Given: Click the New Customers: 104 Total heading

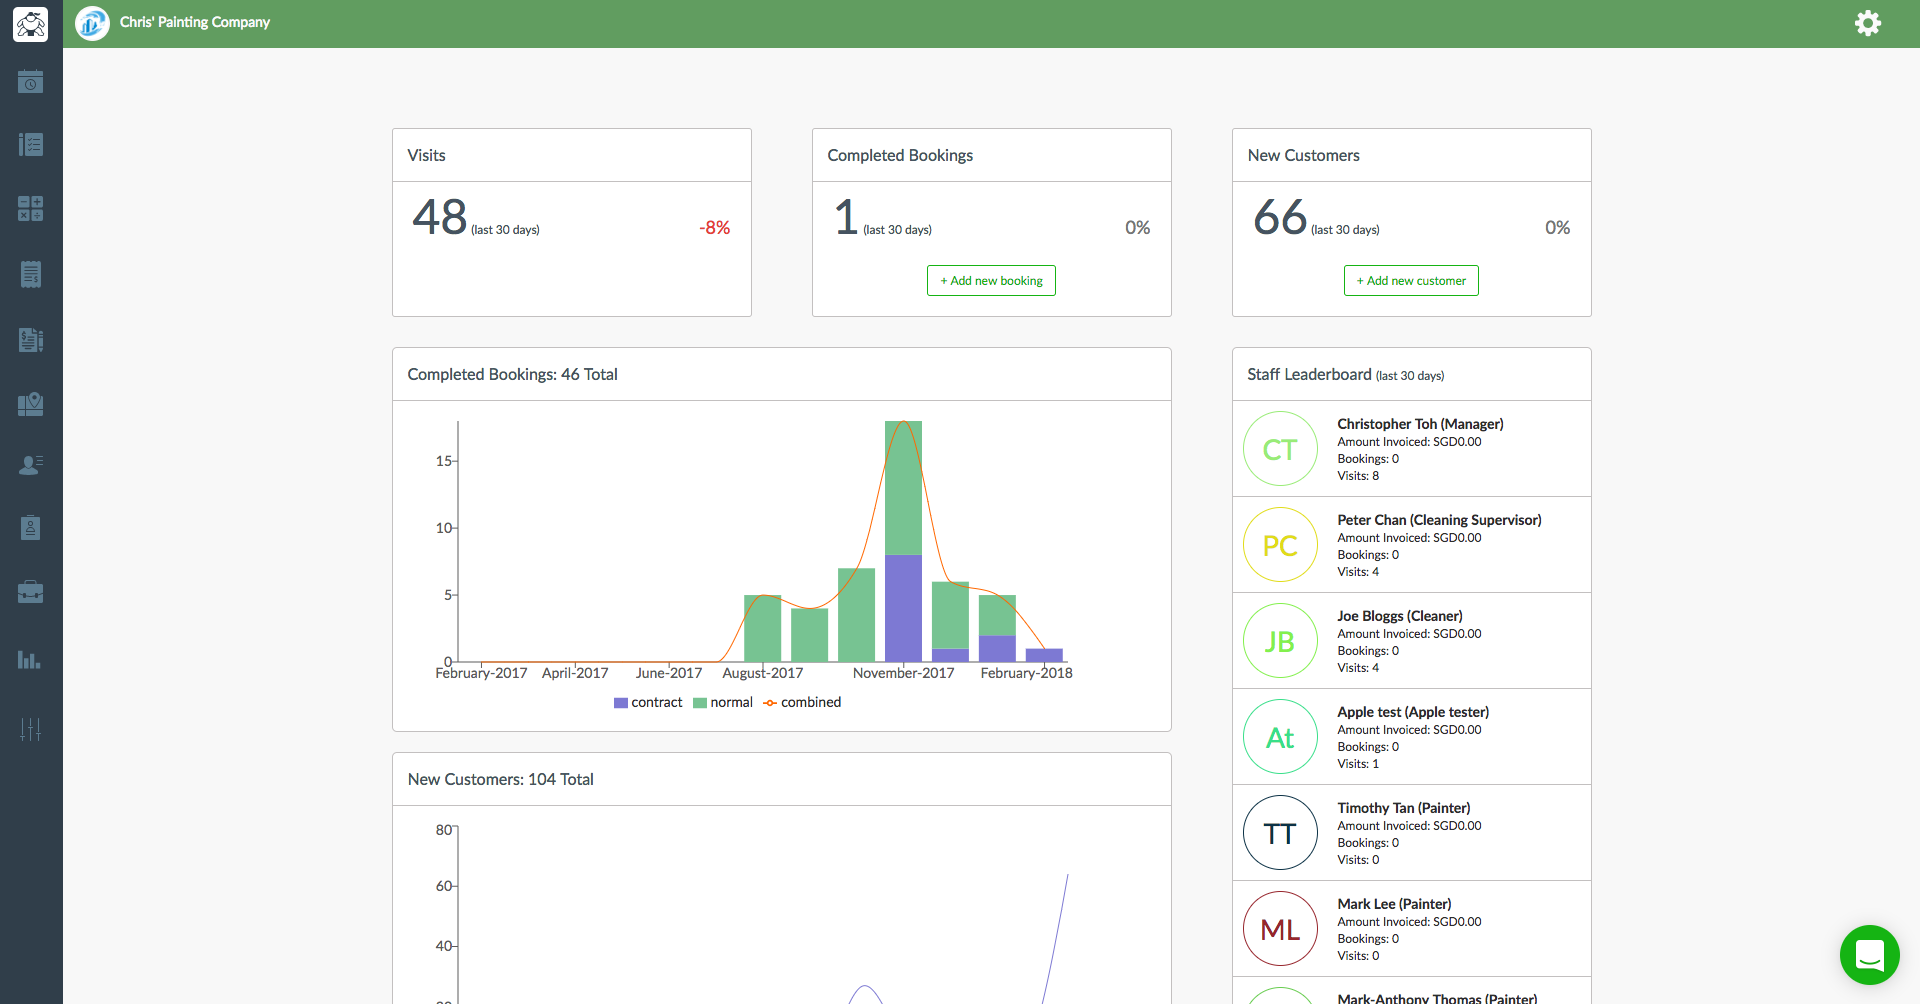Looking at the screenshot, I should 500,779.
